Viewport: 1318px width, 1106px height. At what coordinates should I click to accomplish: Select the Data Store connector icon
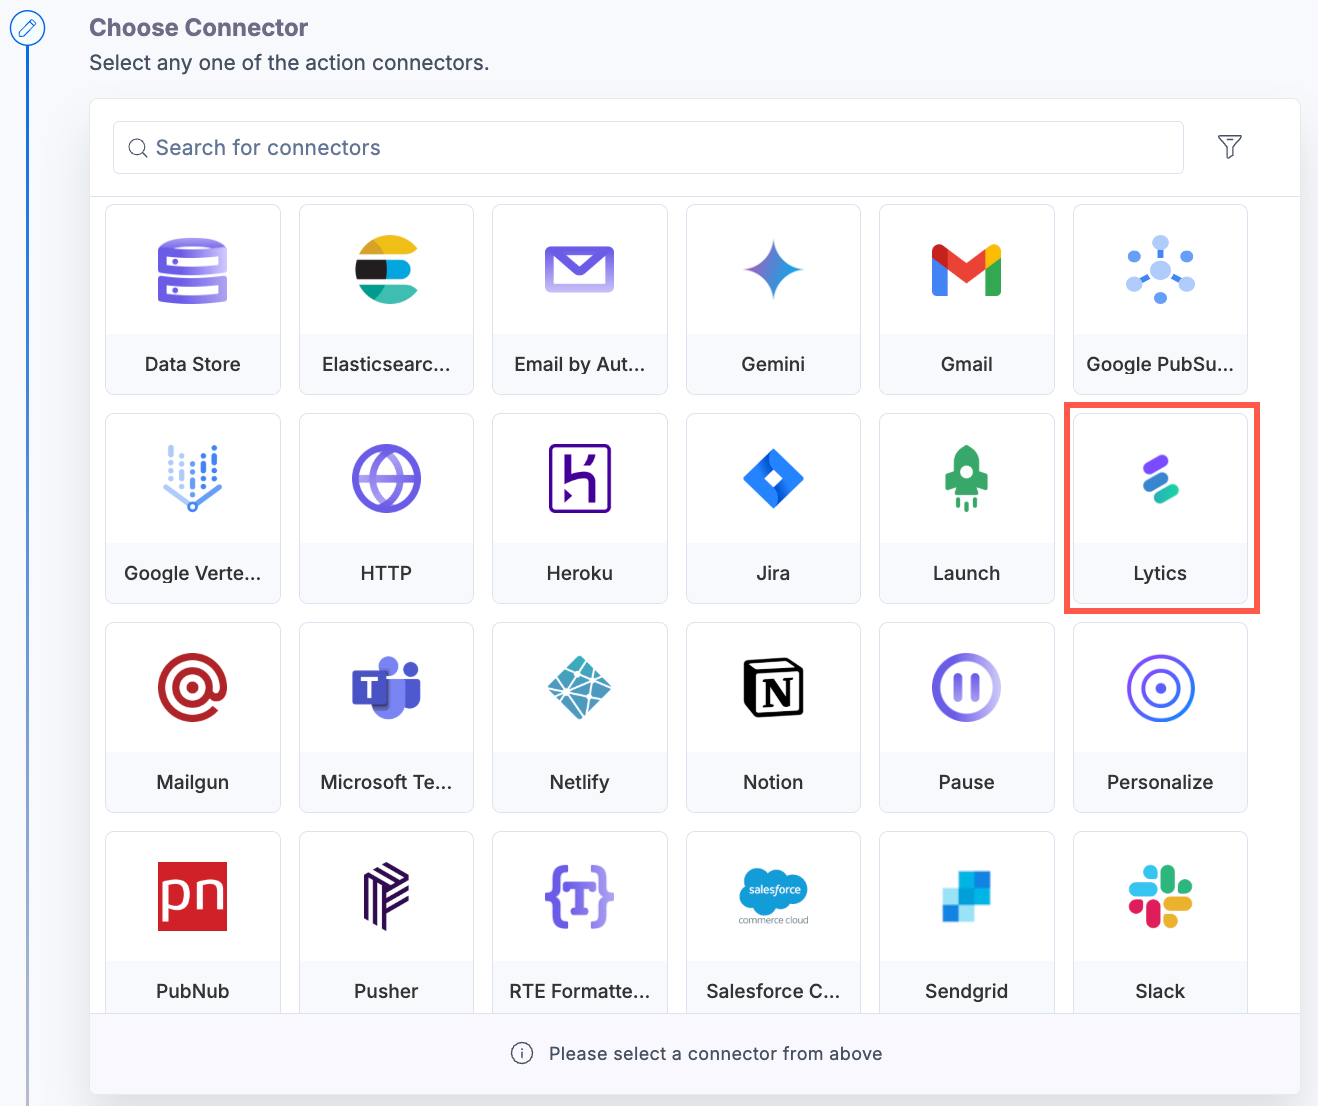pos(193,270)
